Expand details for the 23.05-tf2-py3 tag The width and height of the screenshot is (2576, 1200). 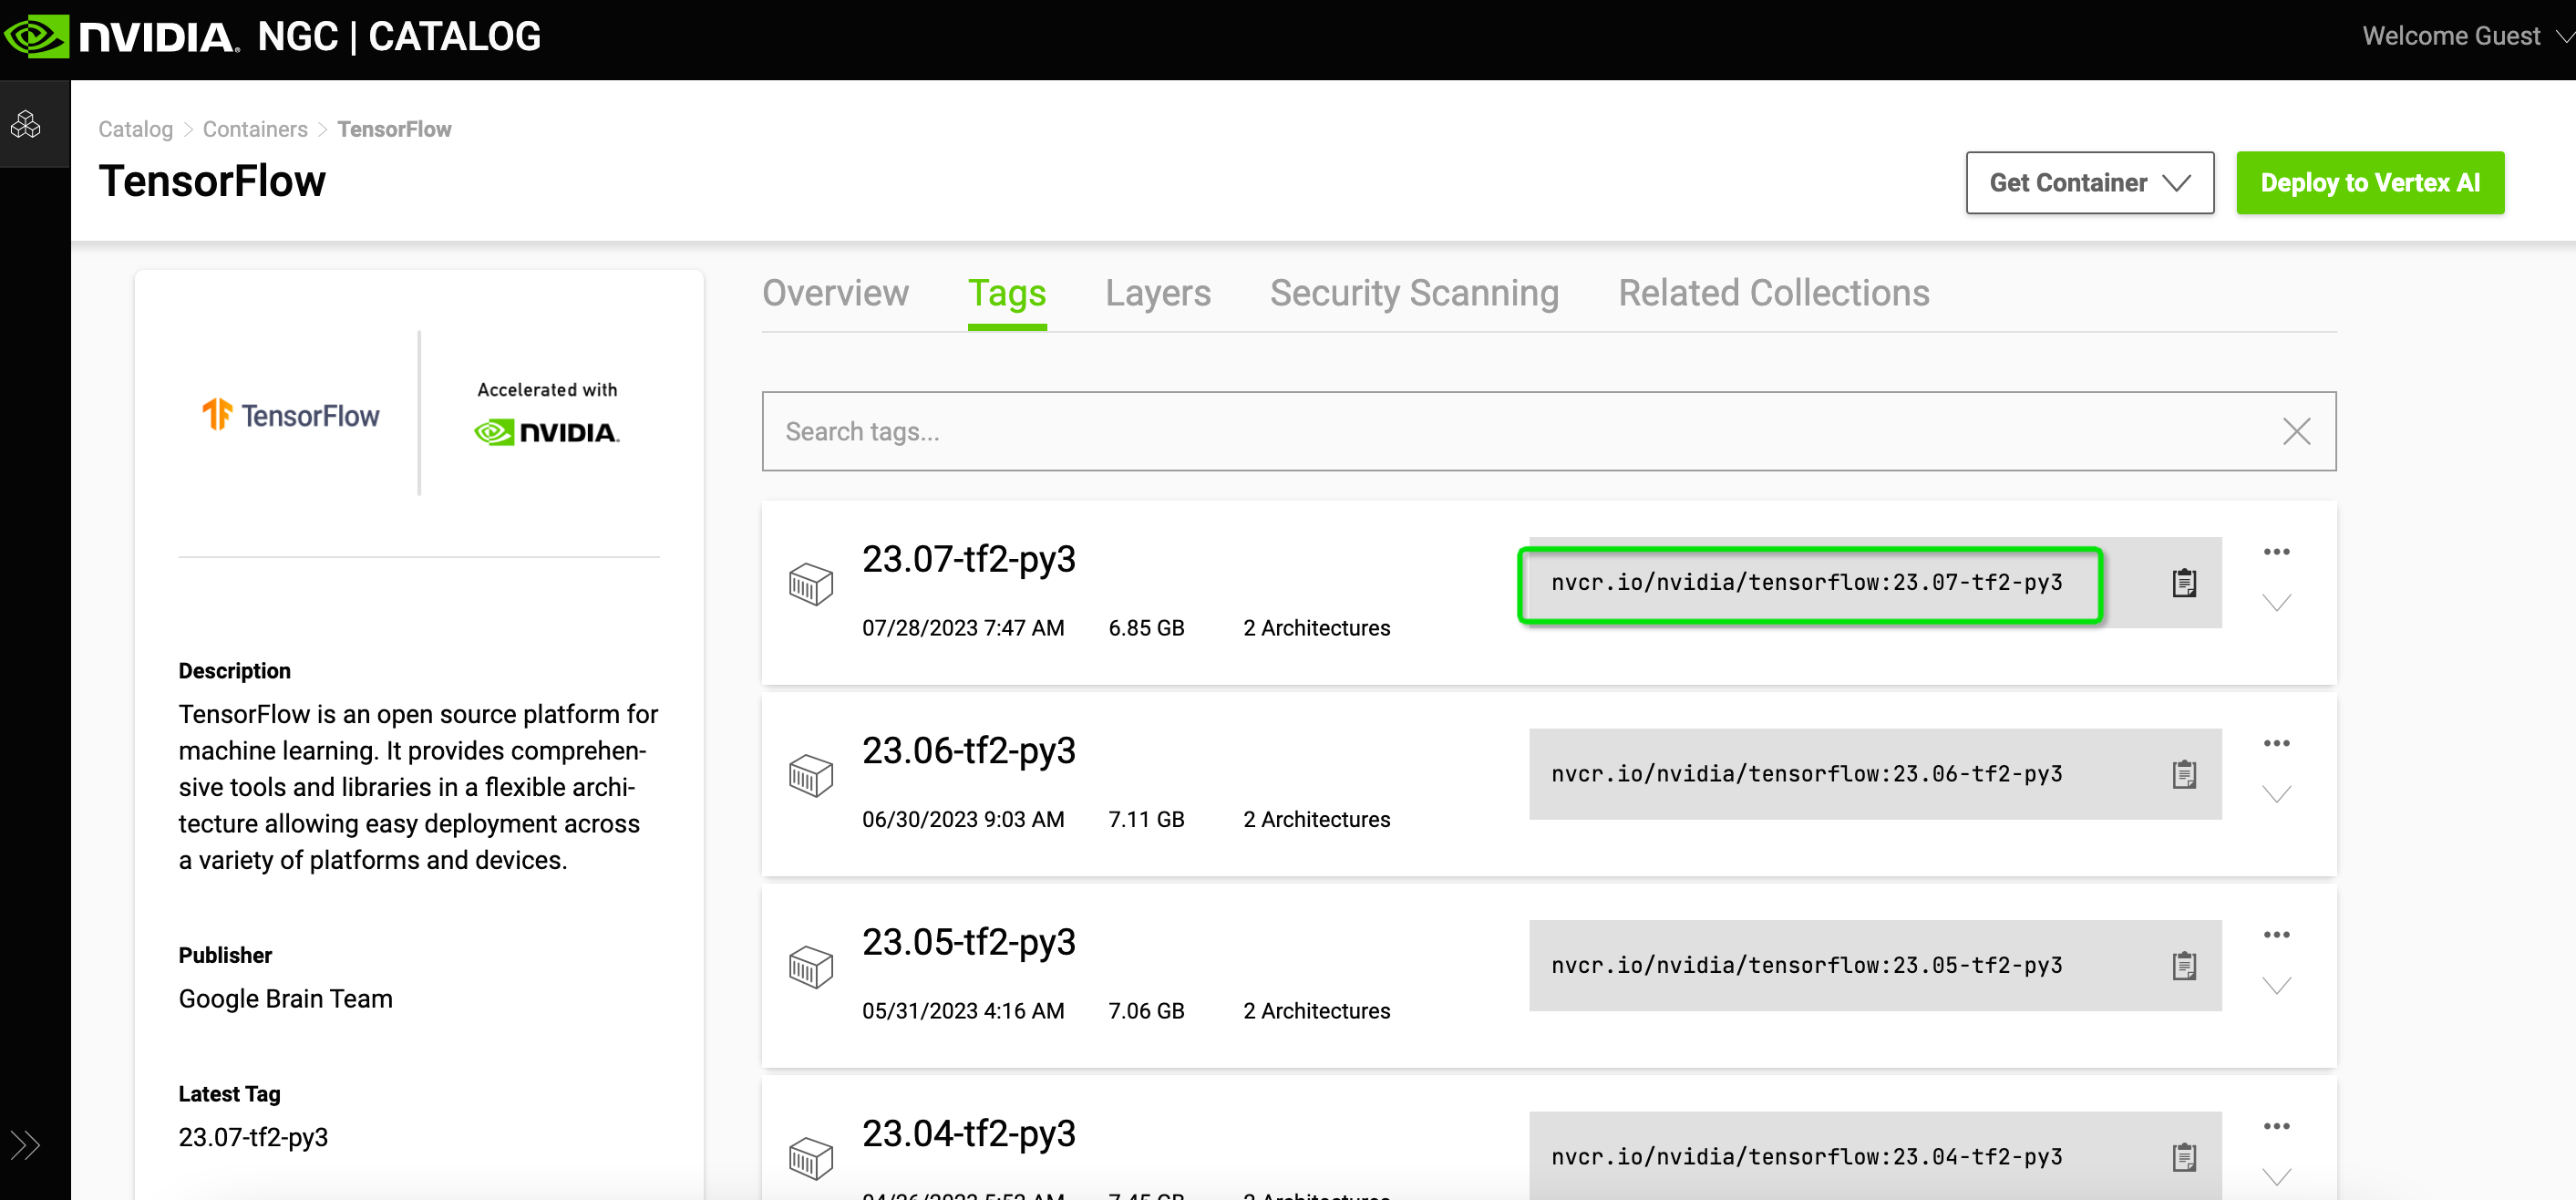click(x=2277, y=986)
